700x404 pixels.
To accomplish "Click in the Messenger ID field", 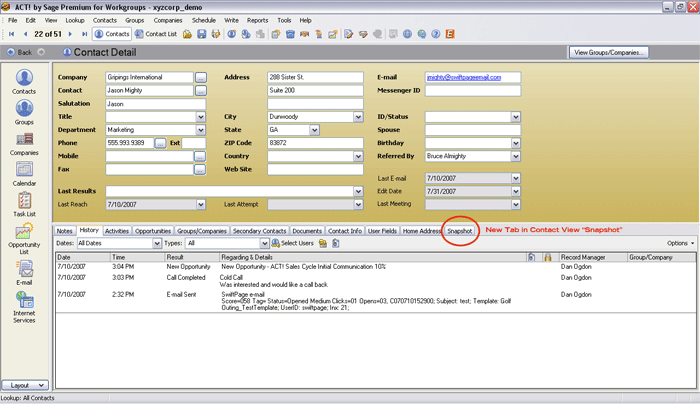I will (473, 91).
